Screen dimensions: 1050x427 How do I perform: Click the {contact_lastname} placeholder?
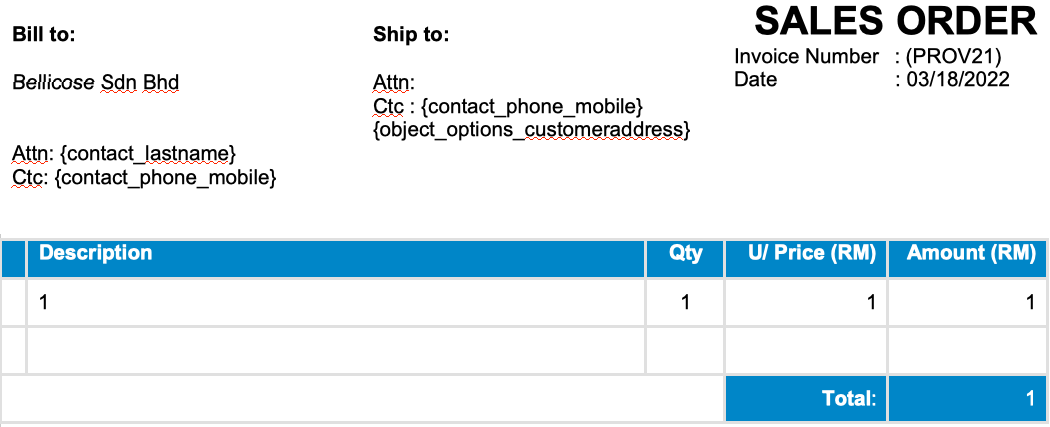click(x=148, y=154)
